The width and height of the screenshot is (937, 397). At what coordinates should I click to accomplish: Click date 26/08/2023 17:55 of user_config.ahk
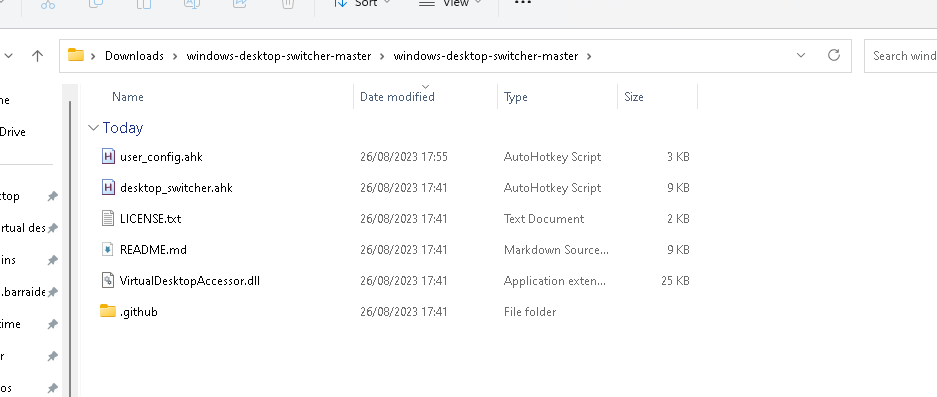click(x=404, y=157)
